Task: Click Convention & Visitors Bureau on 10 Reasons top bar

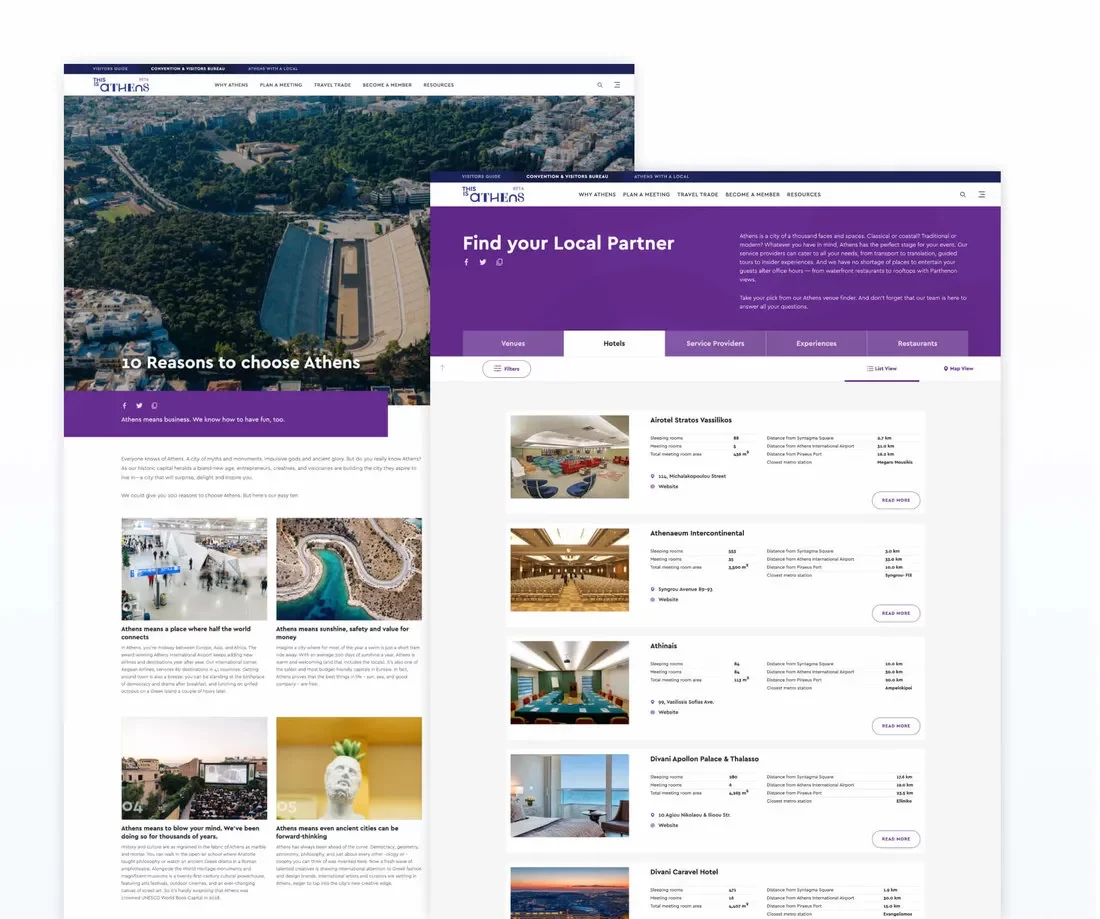Action: 188,69
